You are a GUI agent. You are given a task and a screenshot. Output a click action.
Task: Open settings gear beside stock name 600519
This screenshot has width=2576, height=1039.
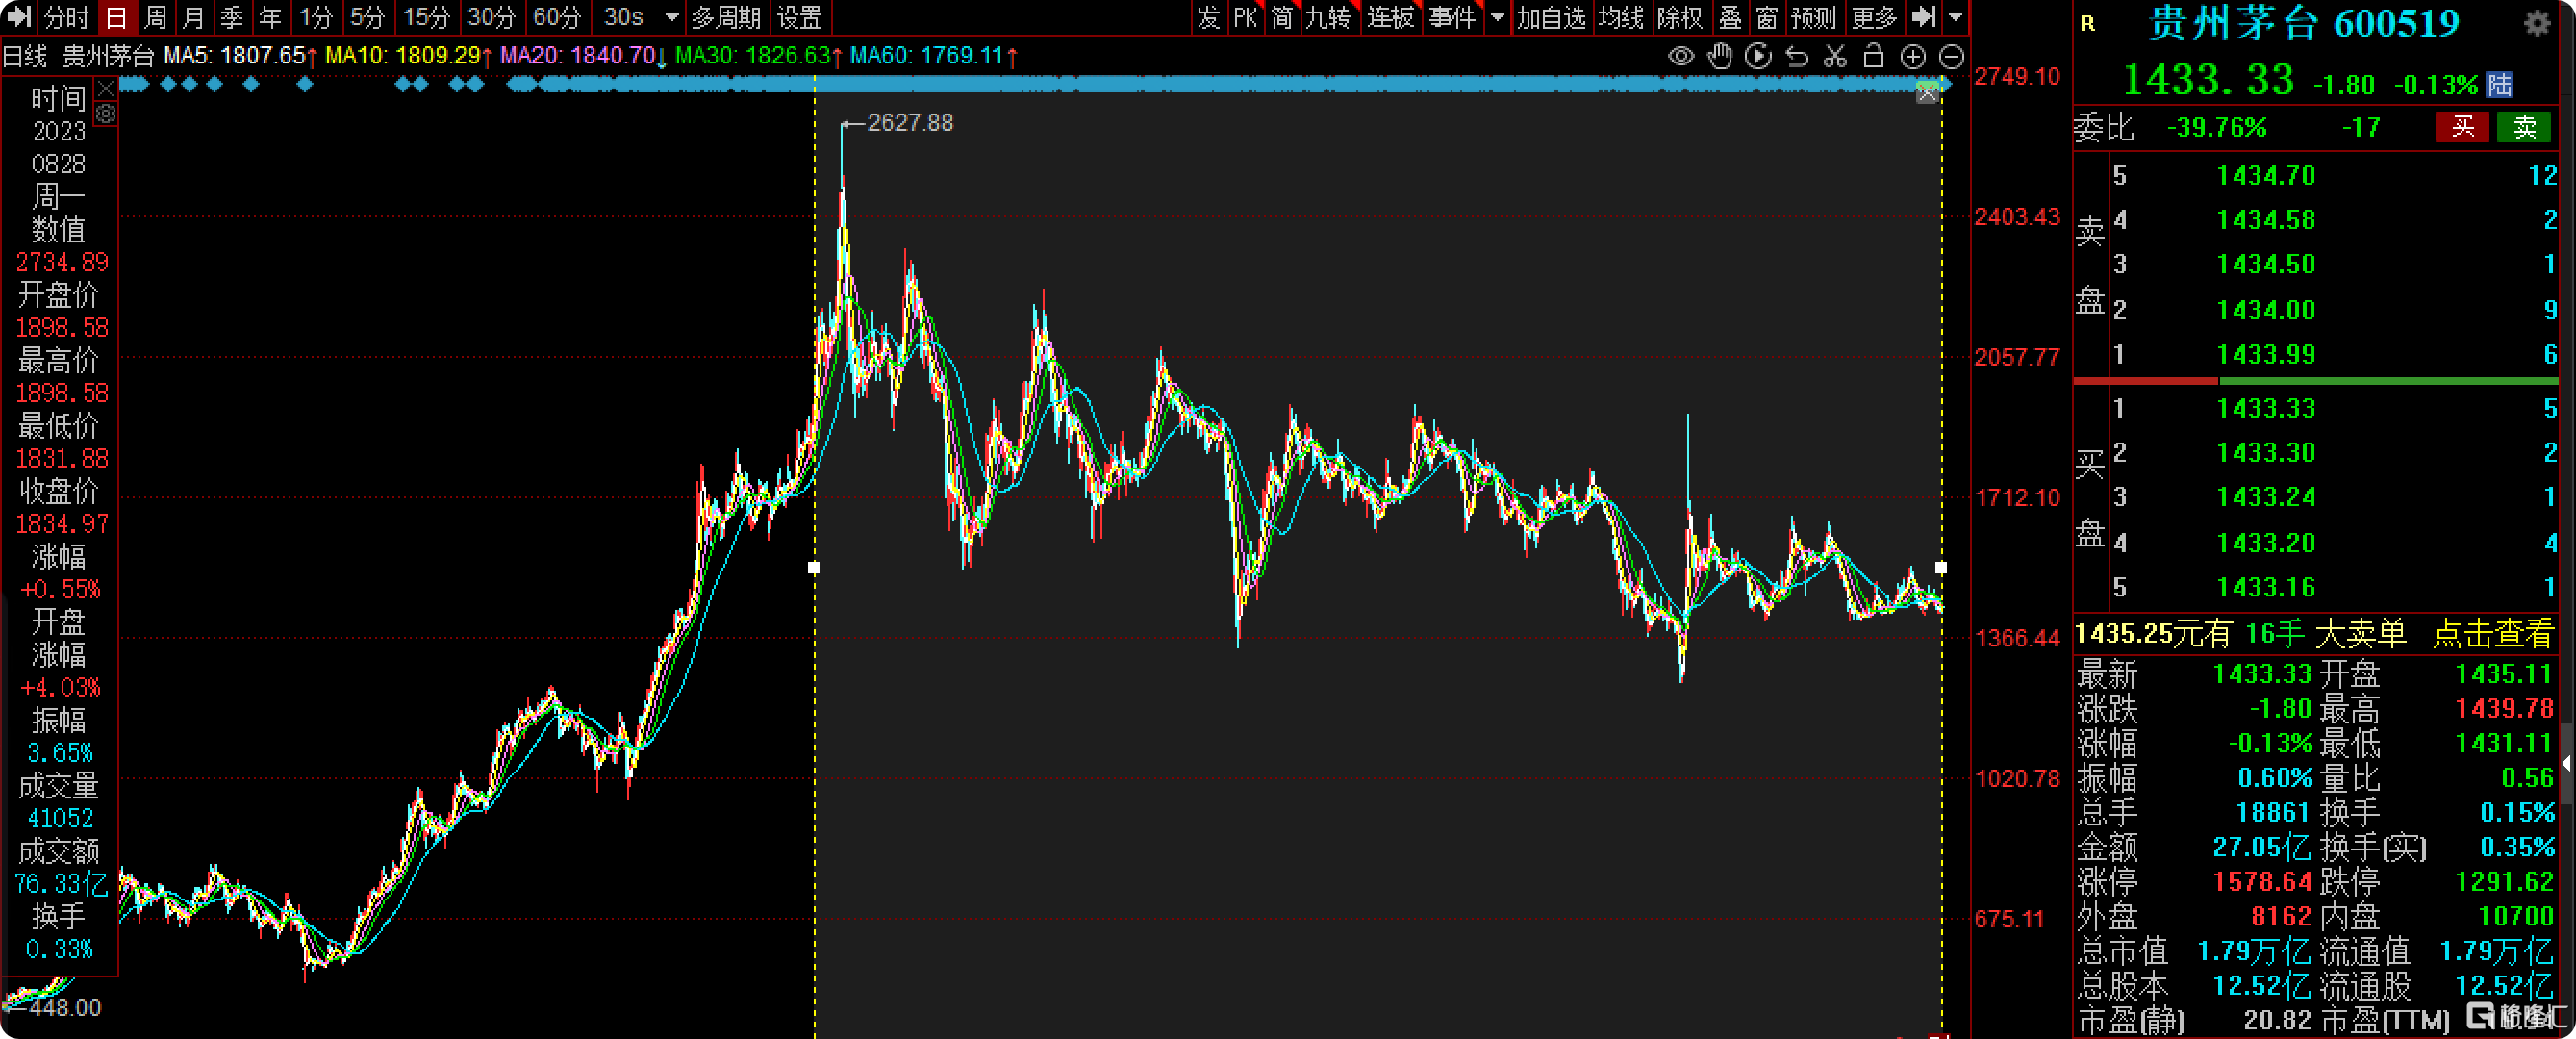click(x=2536, y=23)
